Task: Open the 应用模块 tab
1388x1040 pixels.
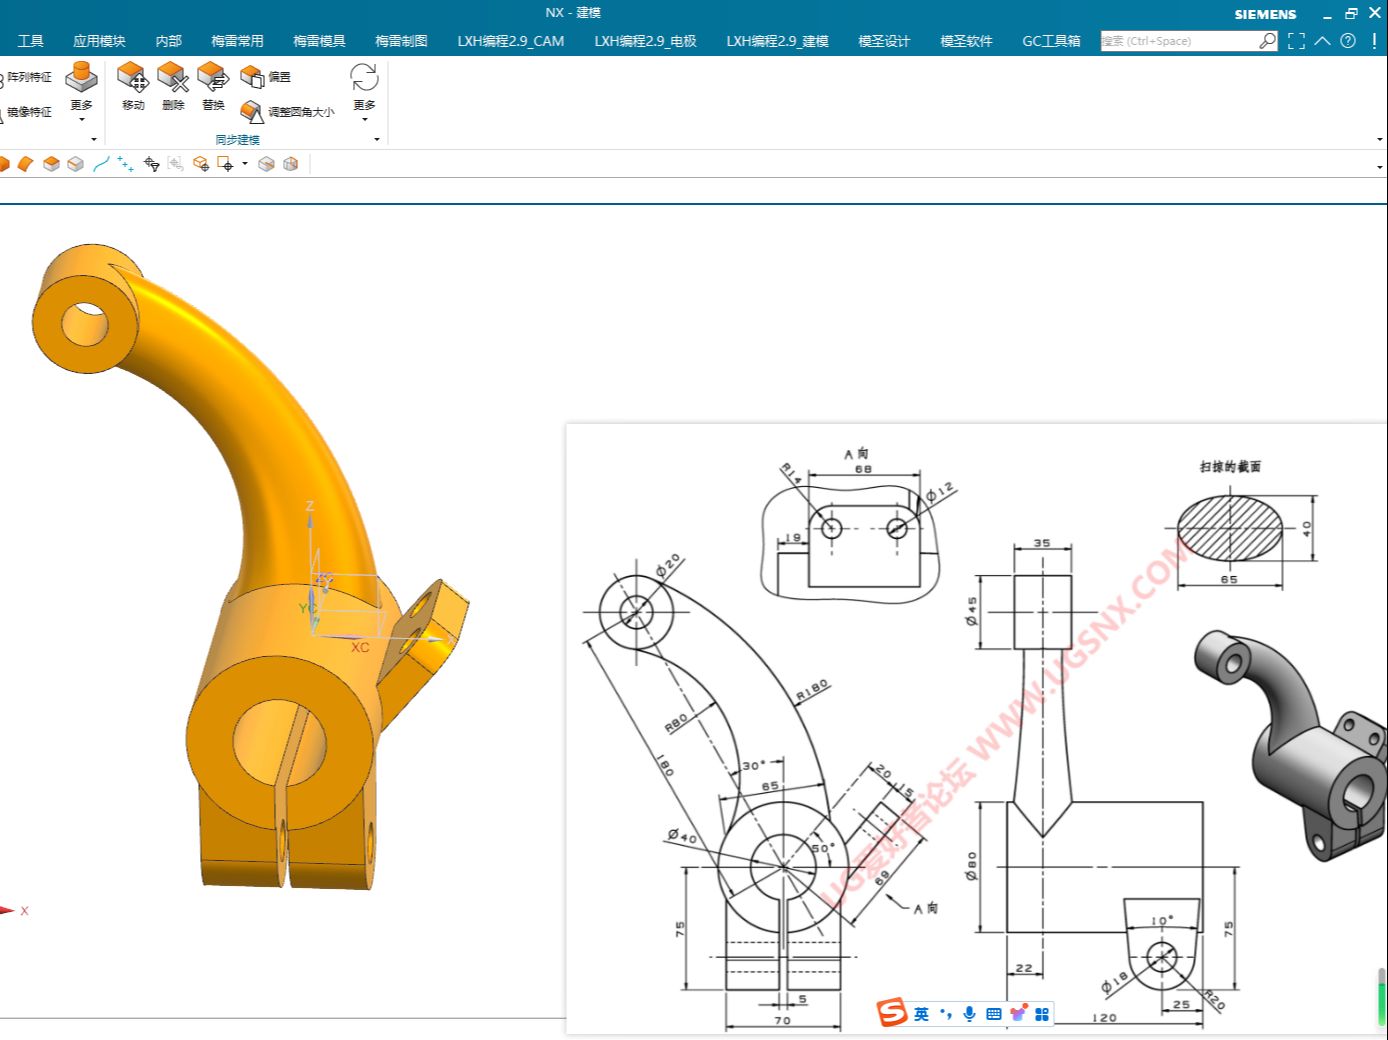Action: [99, 41]
